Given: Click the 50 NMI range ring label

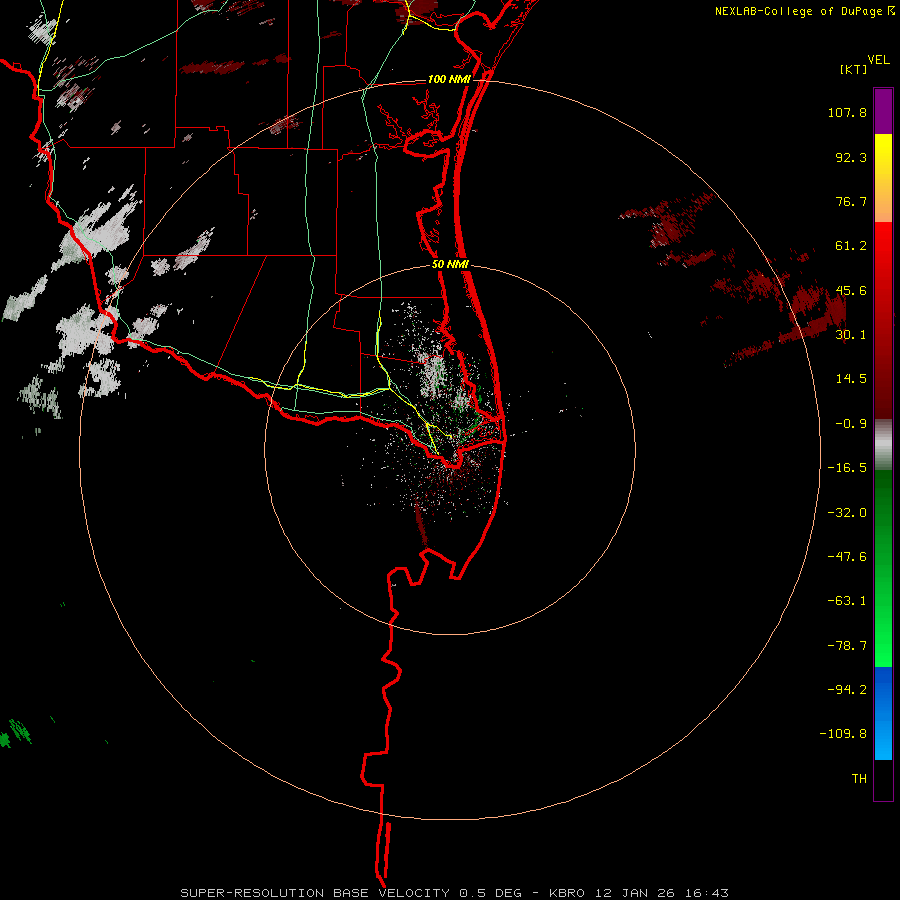Looking at the screenshot, I should coord(450,265).
